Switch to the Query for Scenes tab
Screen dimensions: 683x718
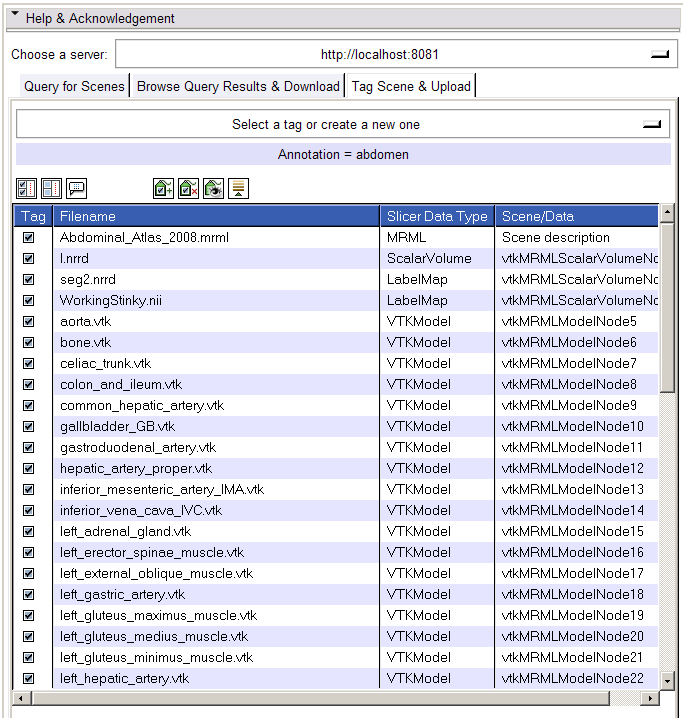tap(75, 86)
